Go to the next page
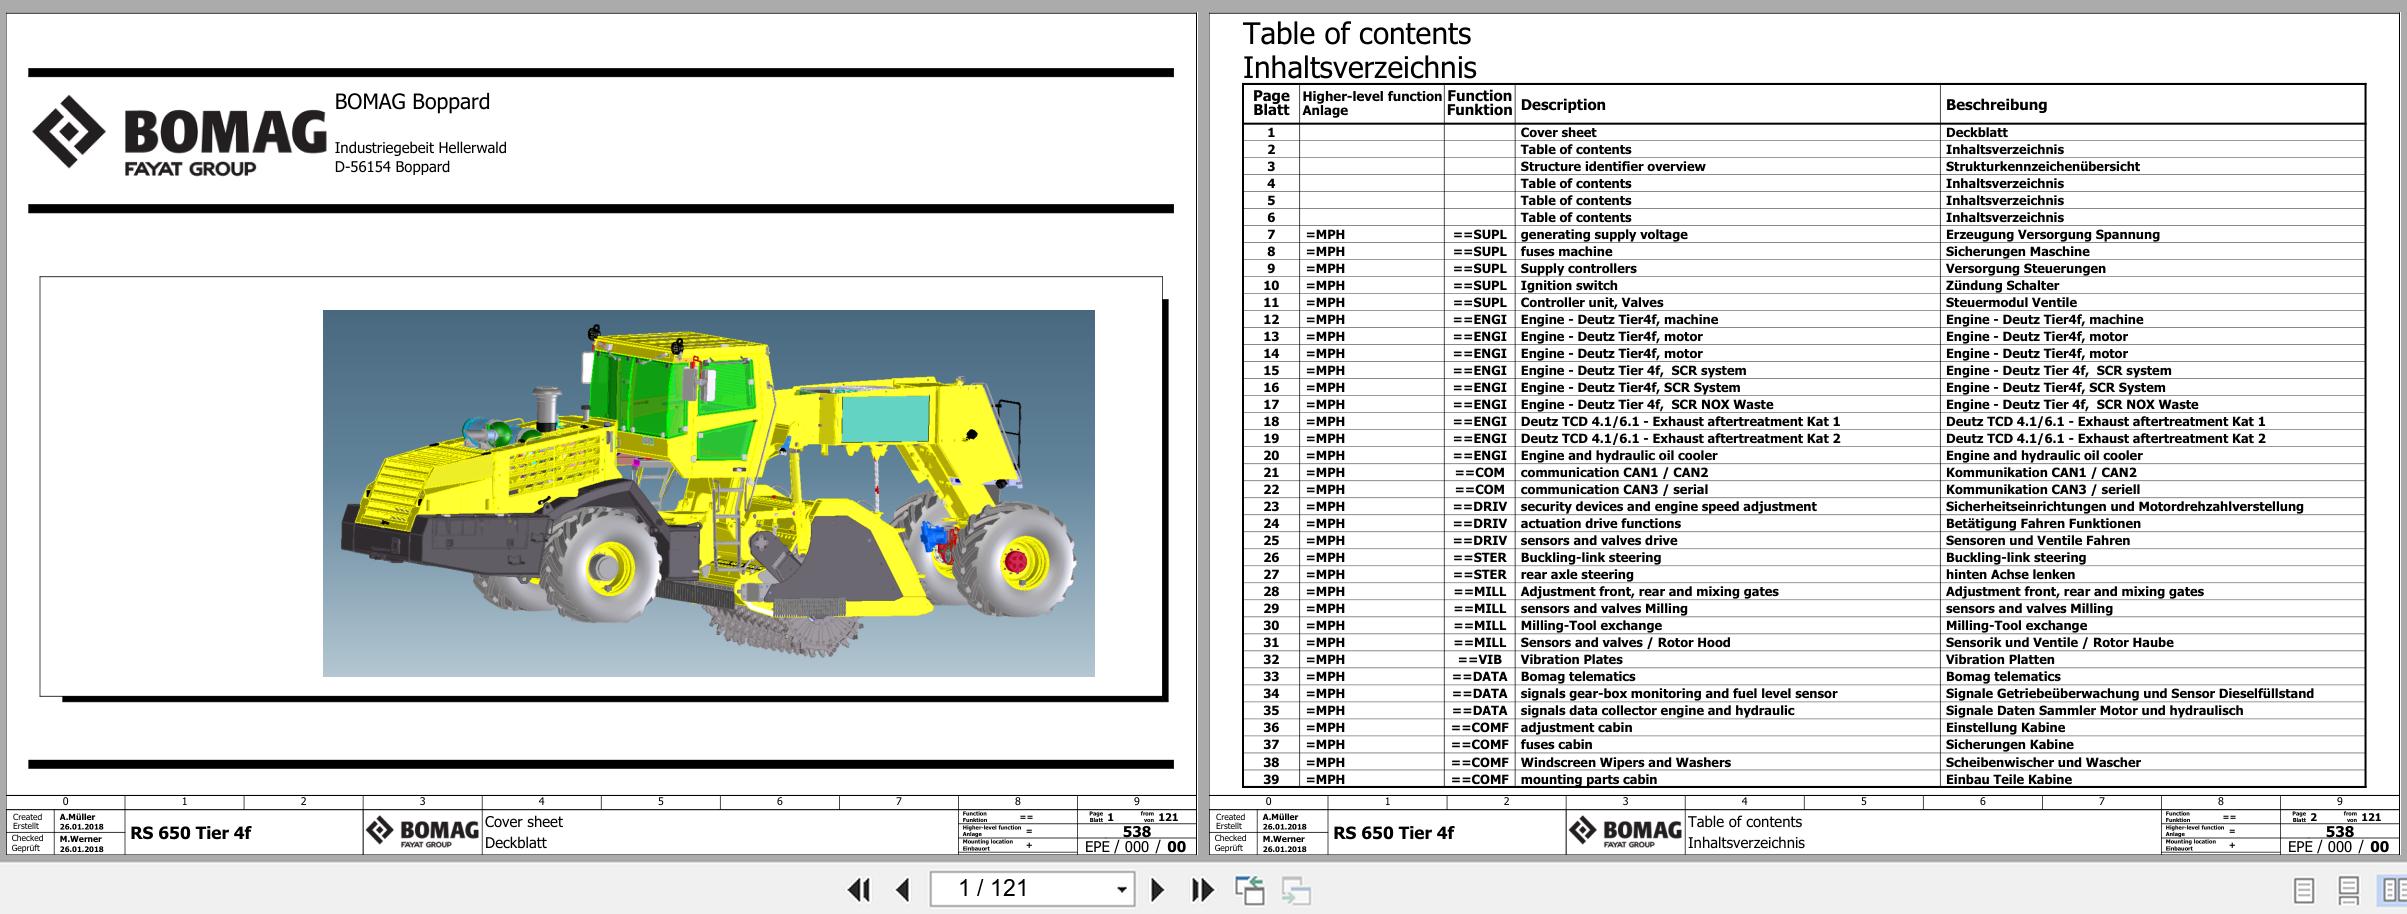 tap(1157, 889)
